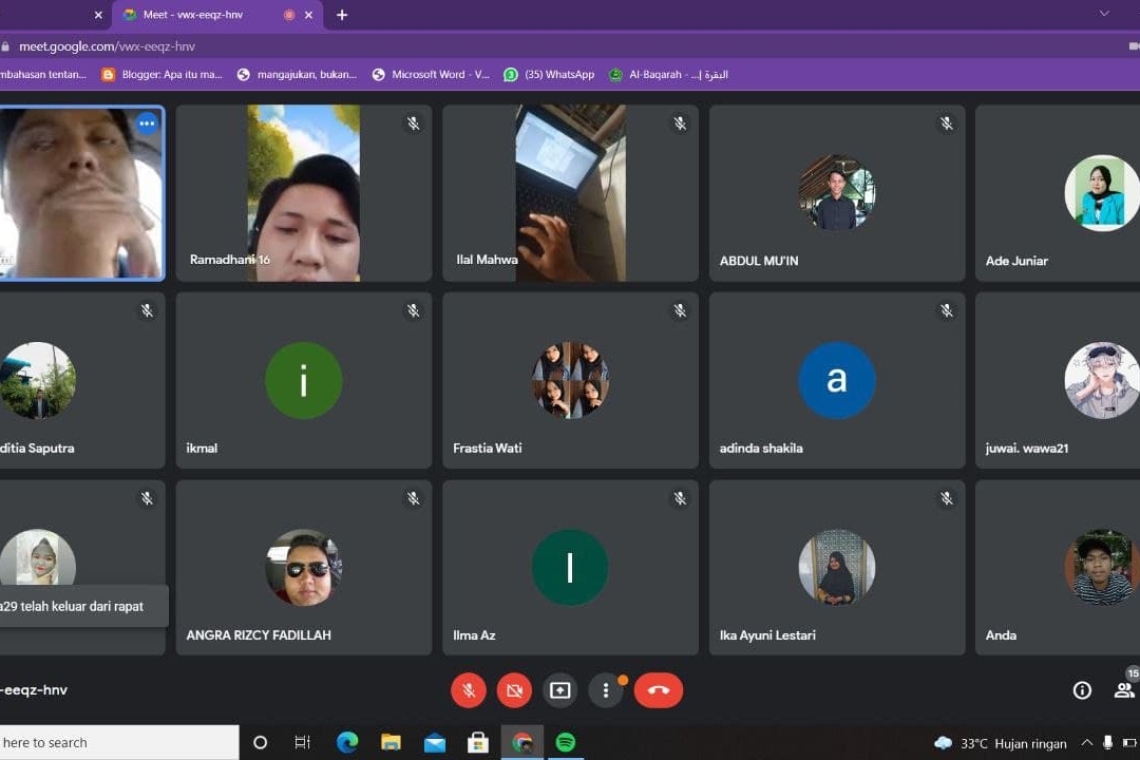
Task: Click the Windows taskbar search box
Action: [x=119, y=743]
